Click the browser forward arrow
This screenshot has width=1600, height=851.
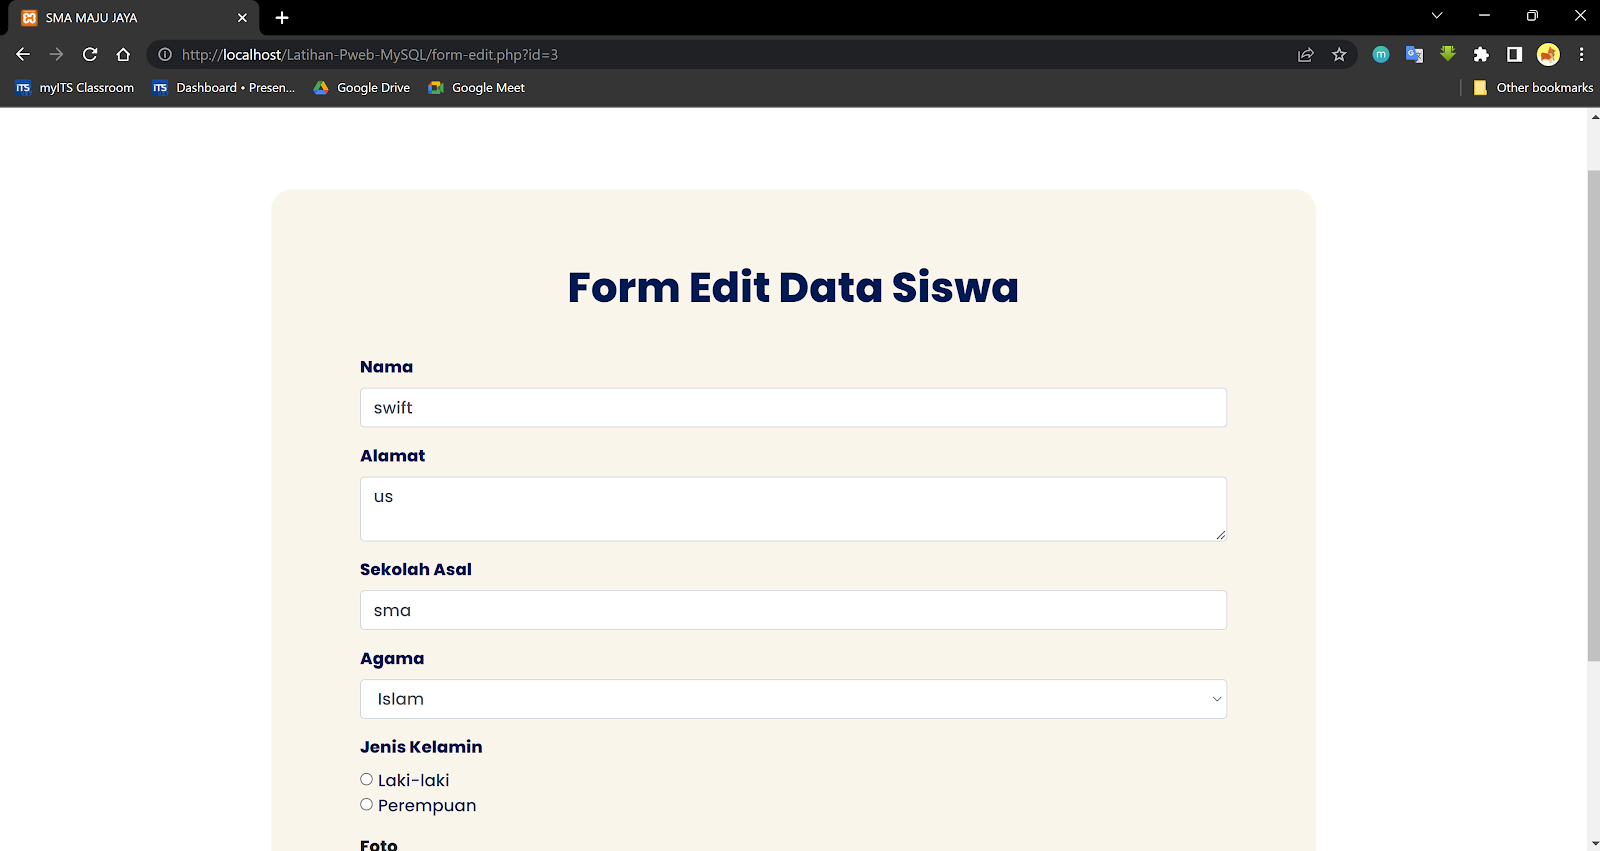coord(56,55)
